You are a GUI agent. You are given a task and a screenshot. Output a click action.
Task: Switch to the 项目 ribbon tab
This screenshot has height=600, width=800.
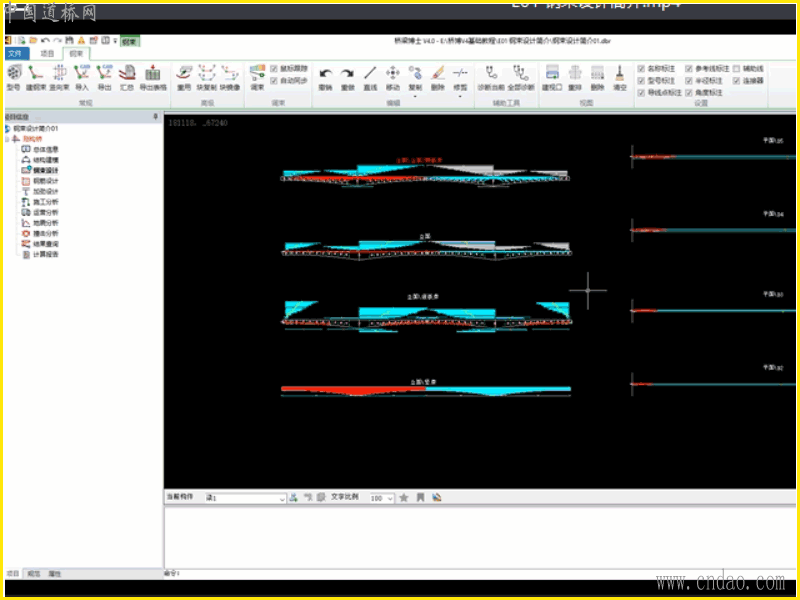pyautogui.click(x=47, y=53)
